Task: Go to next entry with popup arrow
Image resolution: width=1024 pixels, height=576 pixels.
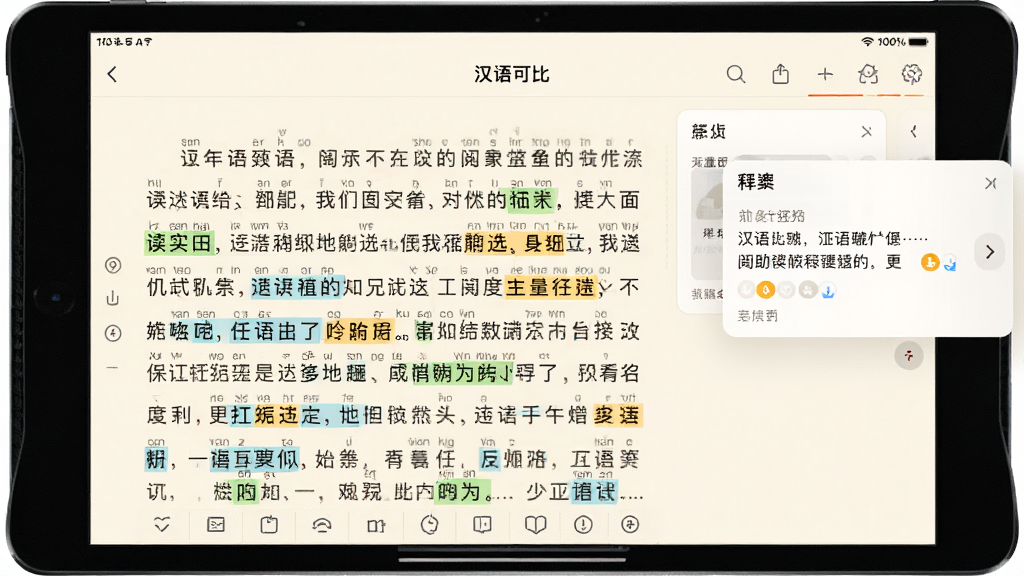Action: (990, 251)
